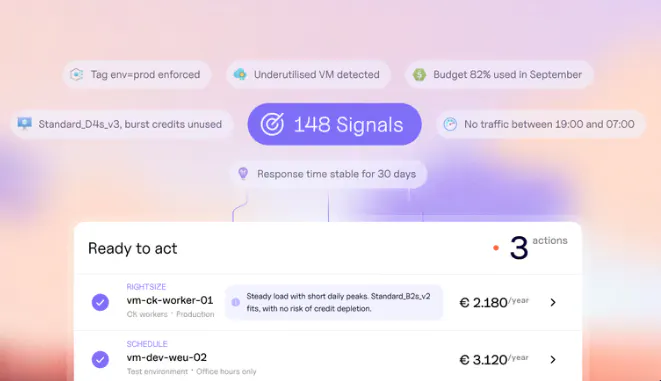This screenshot has width=661, height=381.
Task: Click the info icon in rightsize explanation
Action: coord(236,302)
